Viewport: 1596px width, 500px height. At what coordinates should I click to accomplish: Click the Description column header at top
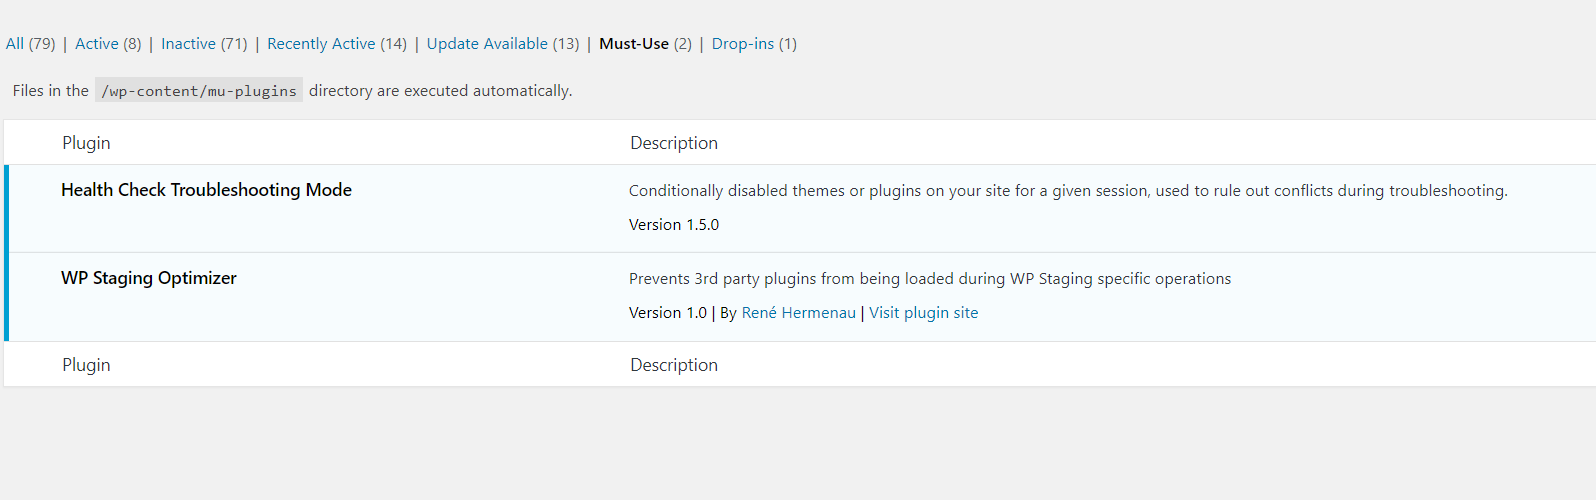click(674, 143)
